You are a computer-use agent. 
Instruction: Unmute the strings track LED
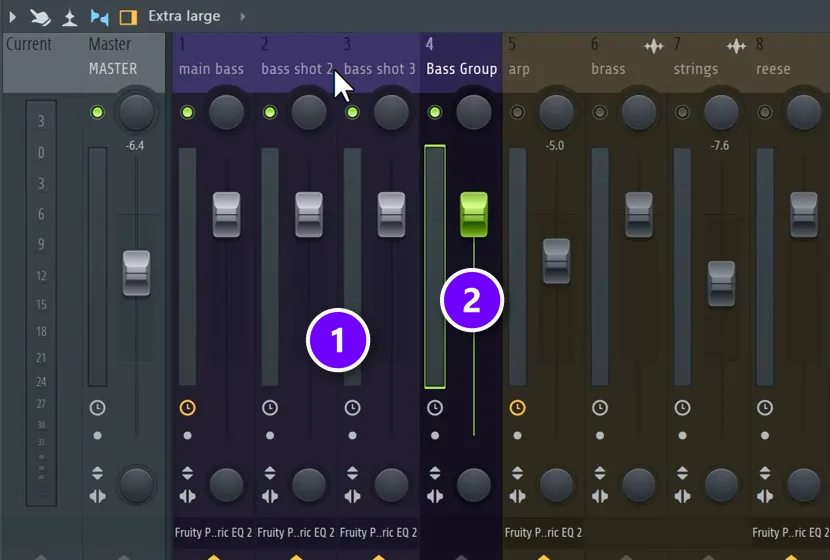click(x=682, y=112)
